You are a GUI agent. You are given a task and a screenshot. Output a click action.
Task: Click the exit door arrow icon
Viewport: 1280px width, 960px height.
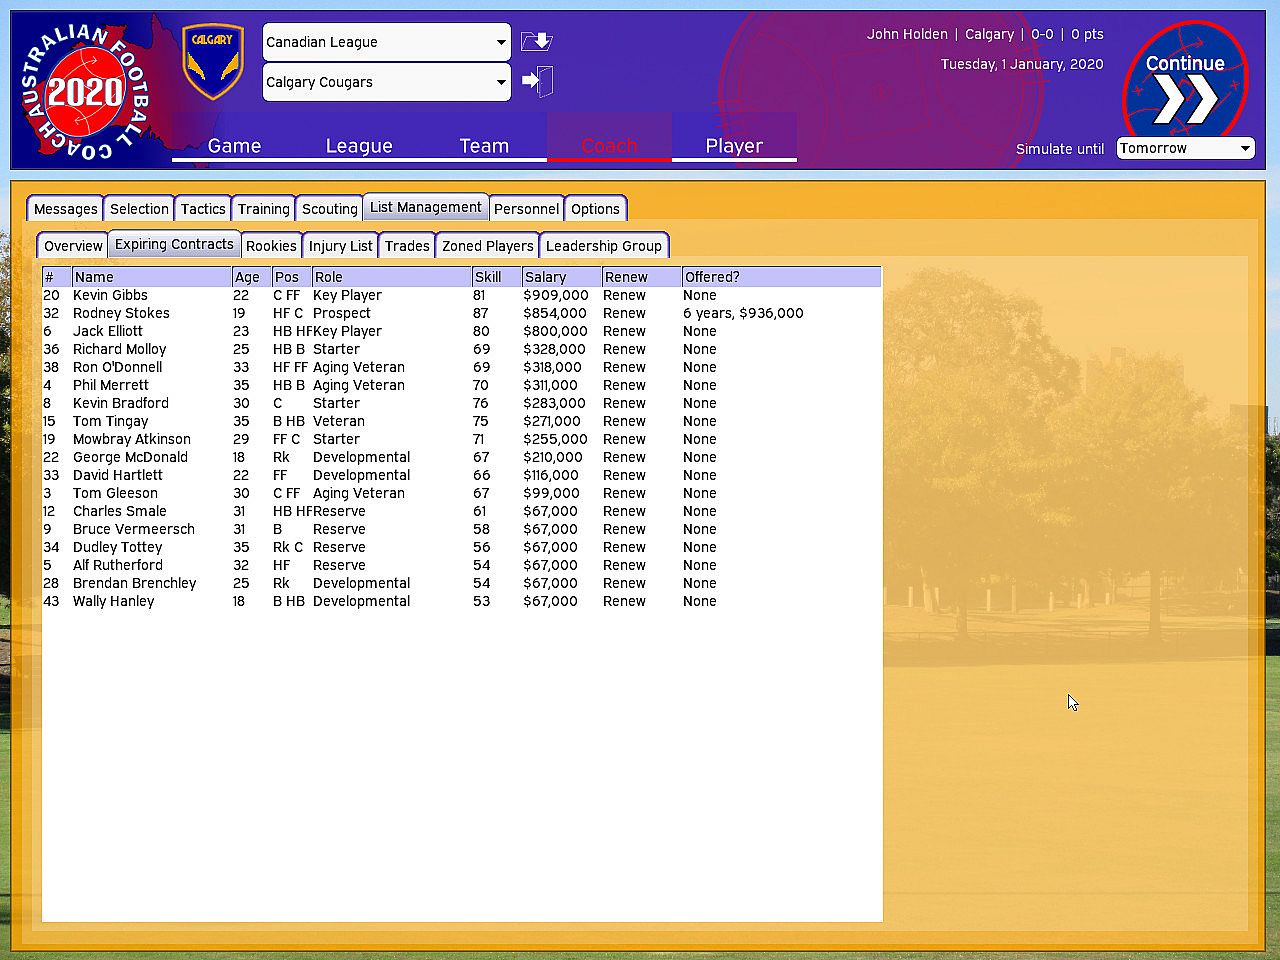click(x=538, y=82)
